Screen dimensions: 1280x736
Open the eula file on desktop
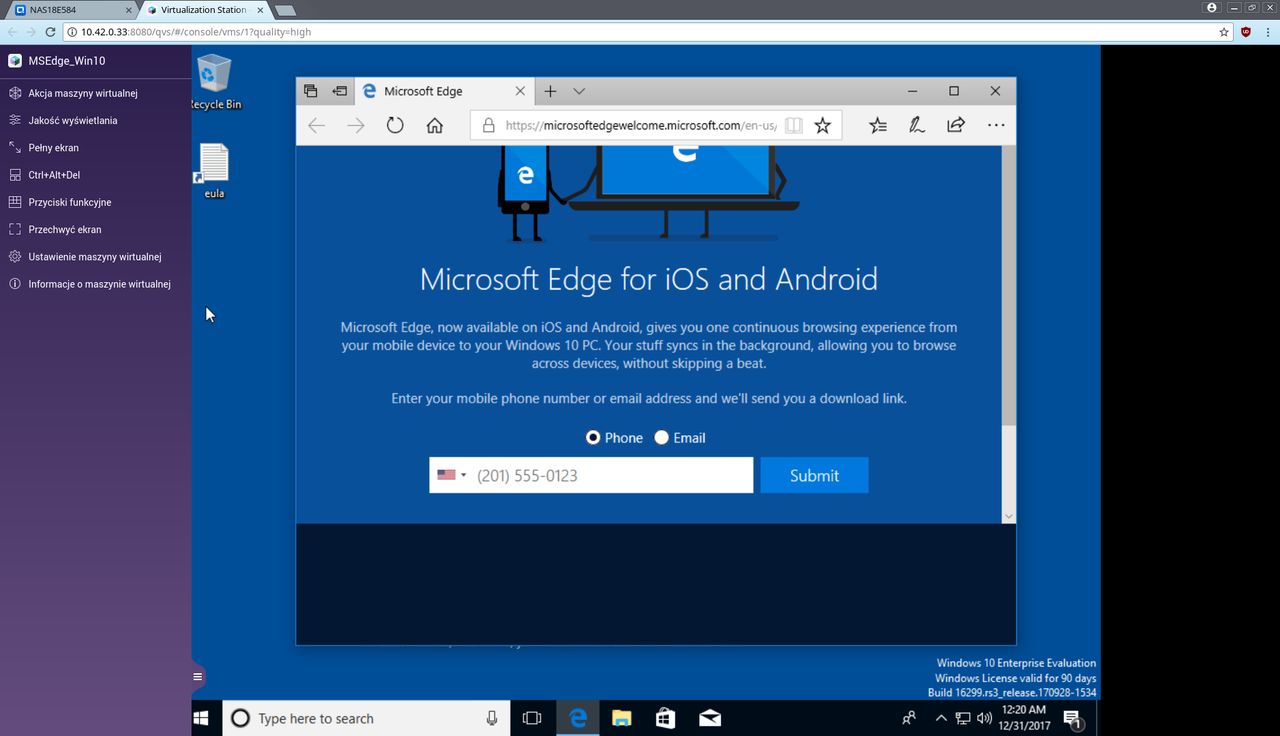click(214, 171)
